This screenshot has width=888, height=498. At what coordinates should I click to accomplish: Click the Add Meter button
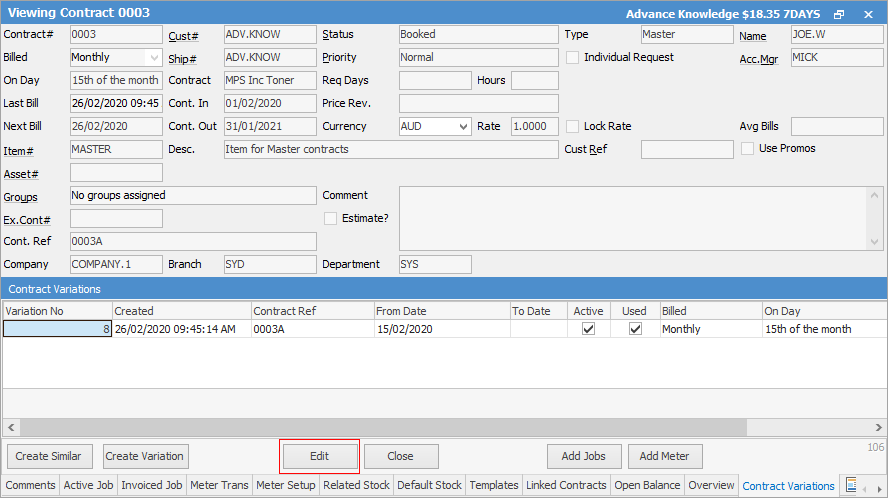click(x=664, y=456)
